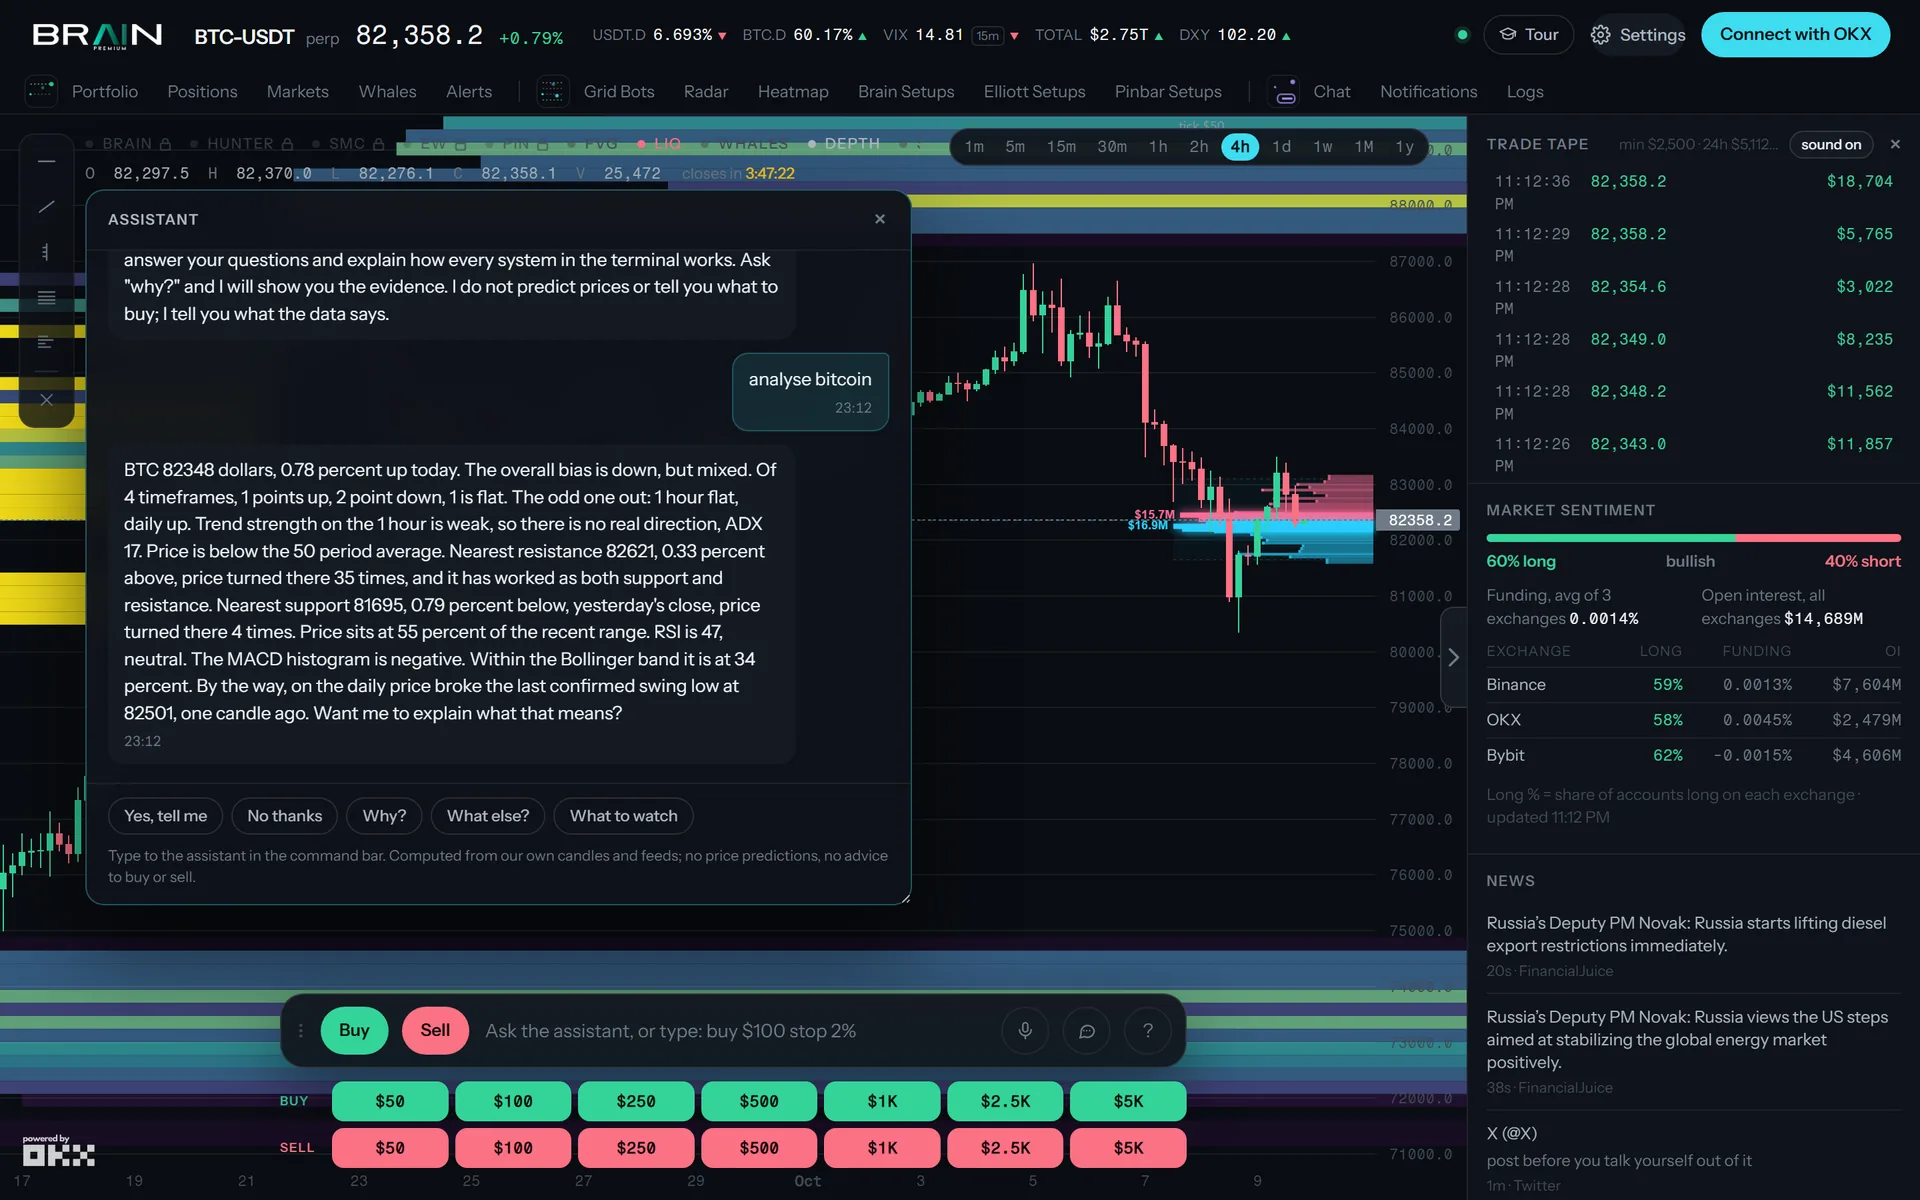Viewport: 1920px width, 1200px height.
Task: Toggle the sound on button in Trade Tape
Action: click(1831, 144)
